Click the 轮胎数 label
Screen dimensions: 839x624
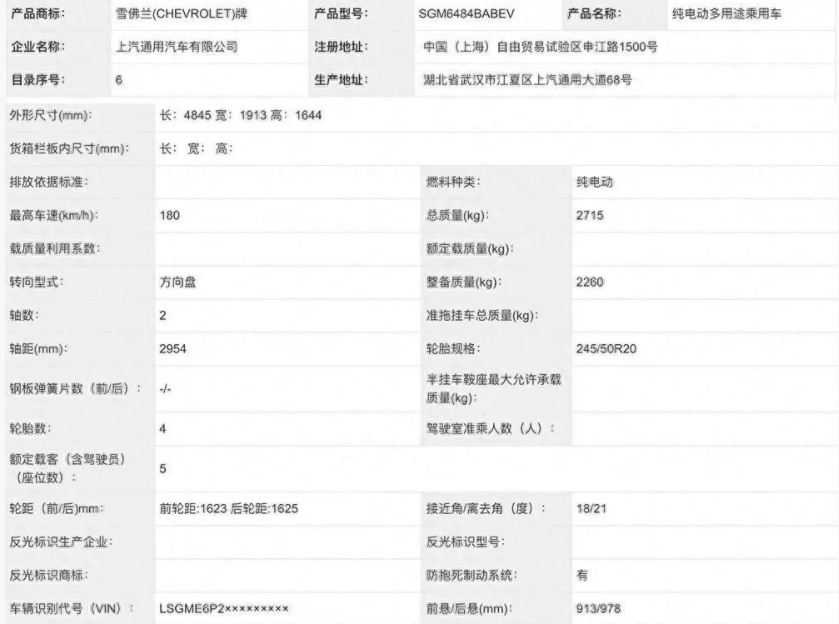coord(30,429)
